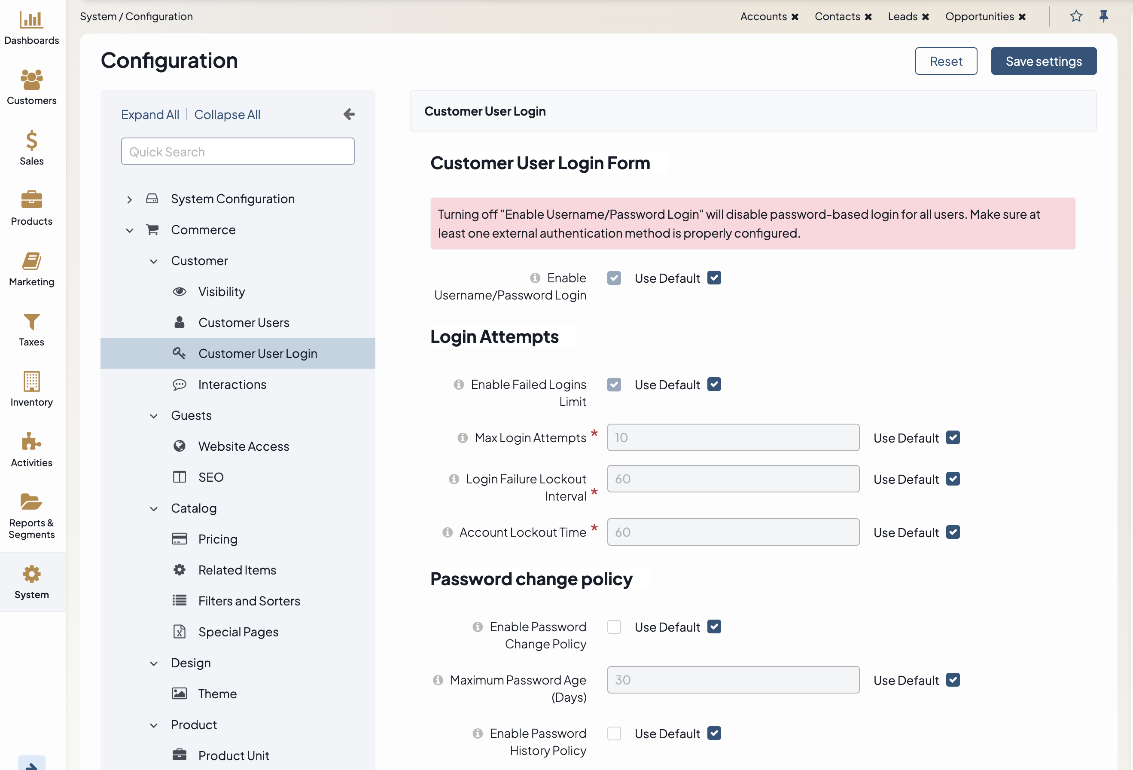
Task: Go to Sales dollar icon
Action: [x=31, y=141]
